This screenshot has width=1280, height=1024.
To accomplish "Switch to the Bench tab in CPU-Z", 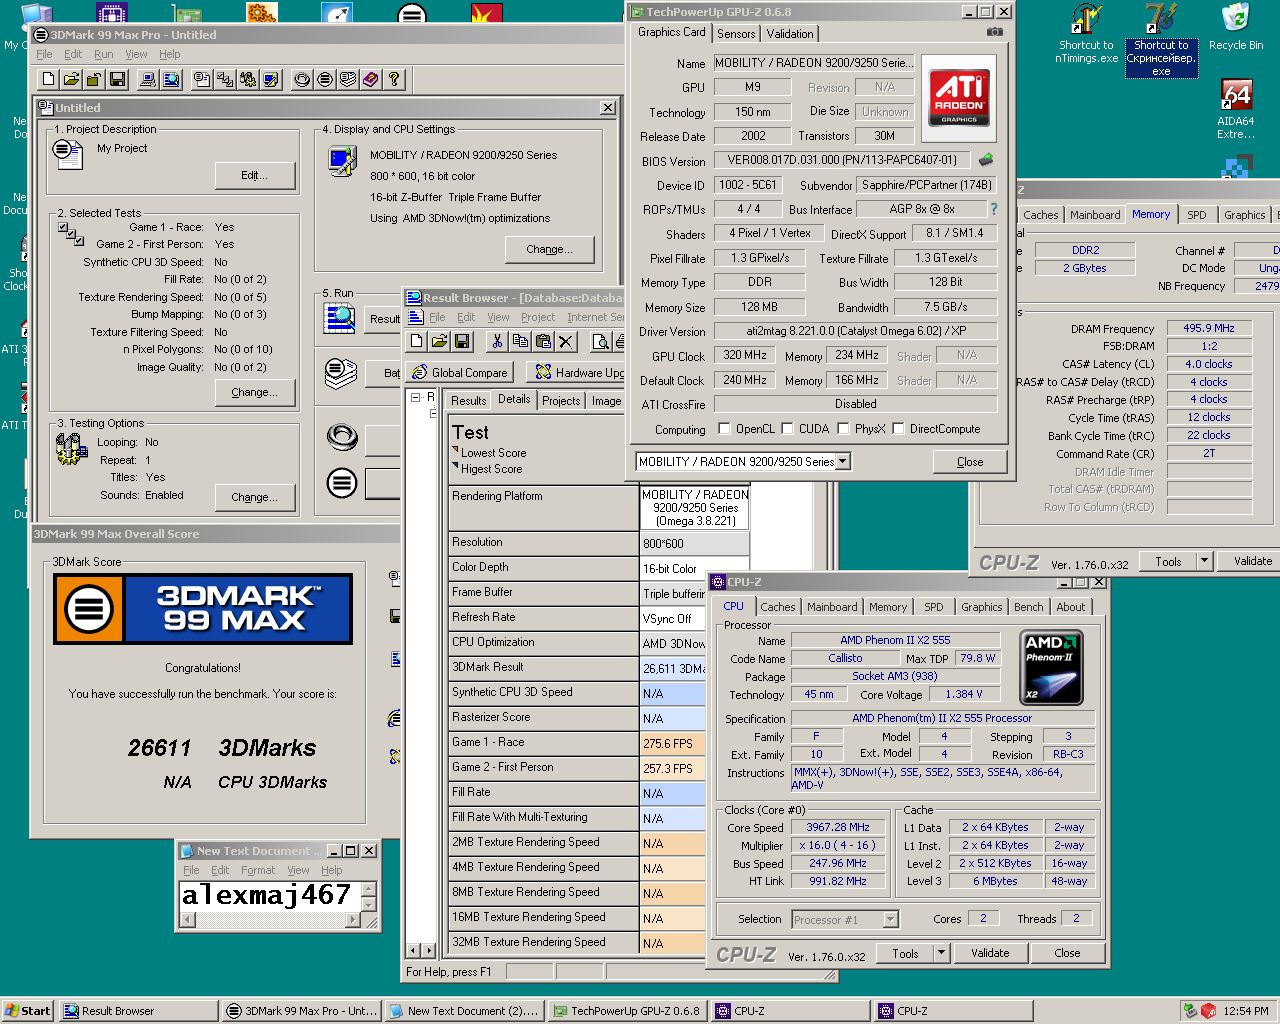I will coord(1028,607).
